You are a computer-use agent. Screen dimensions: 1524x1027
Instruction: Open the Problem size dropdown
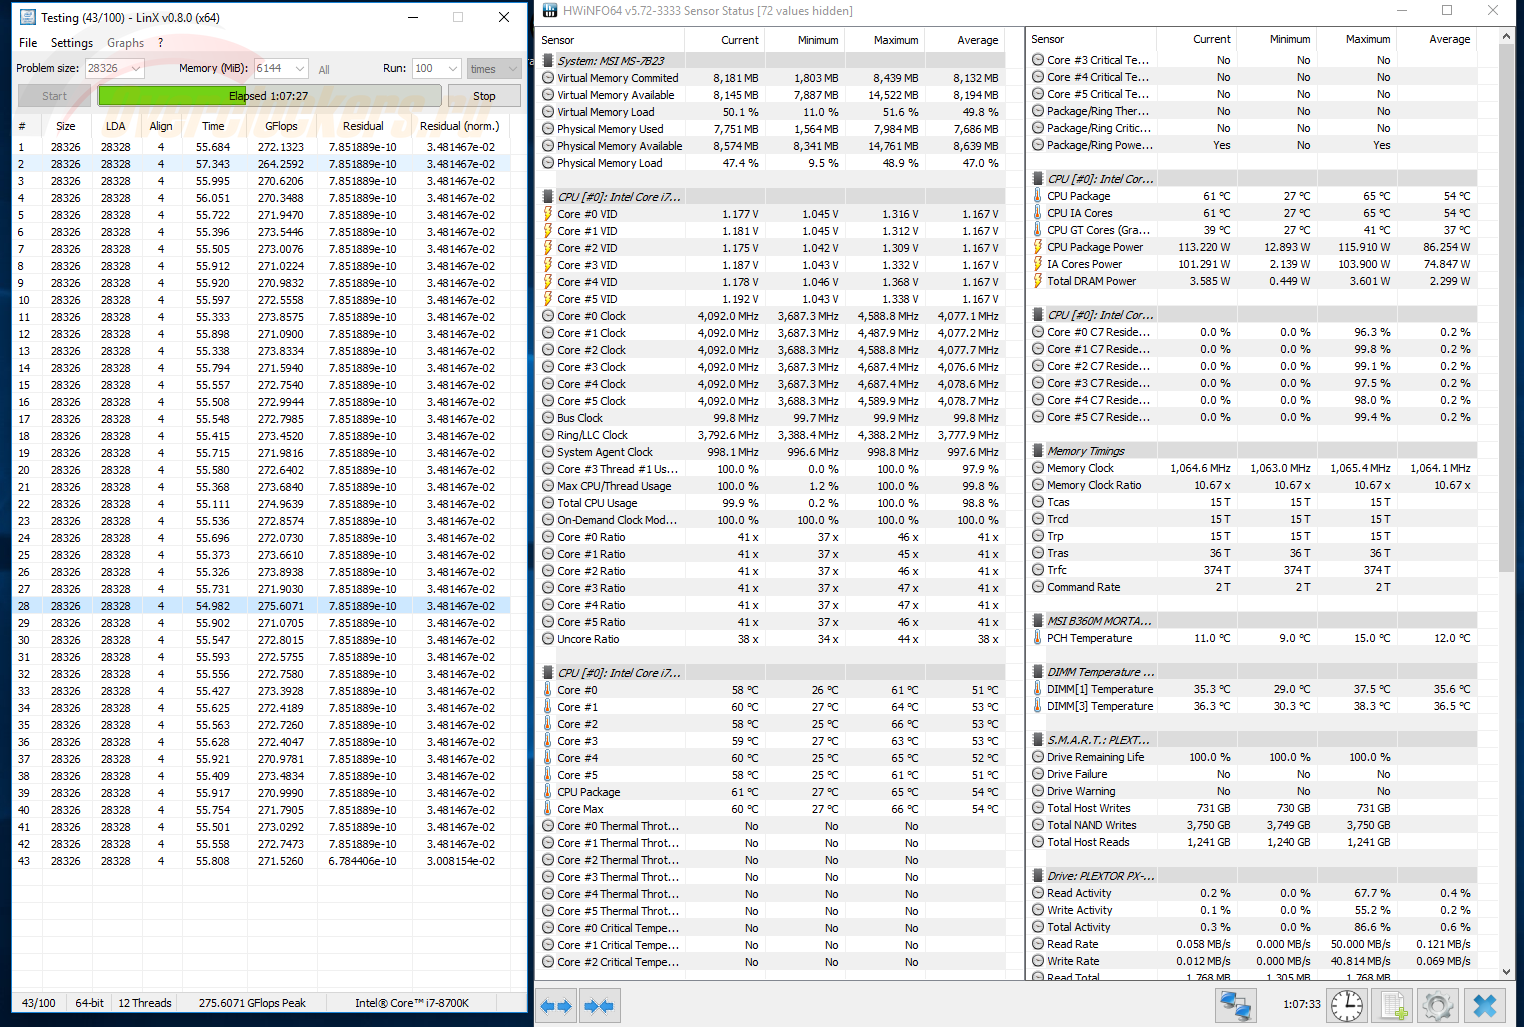click(x=136, y=68)
